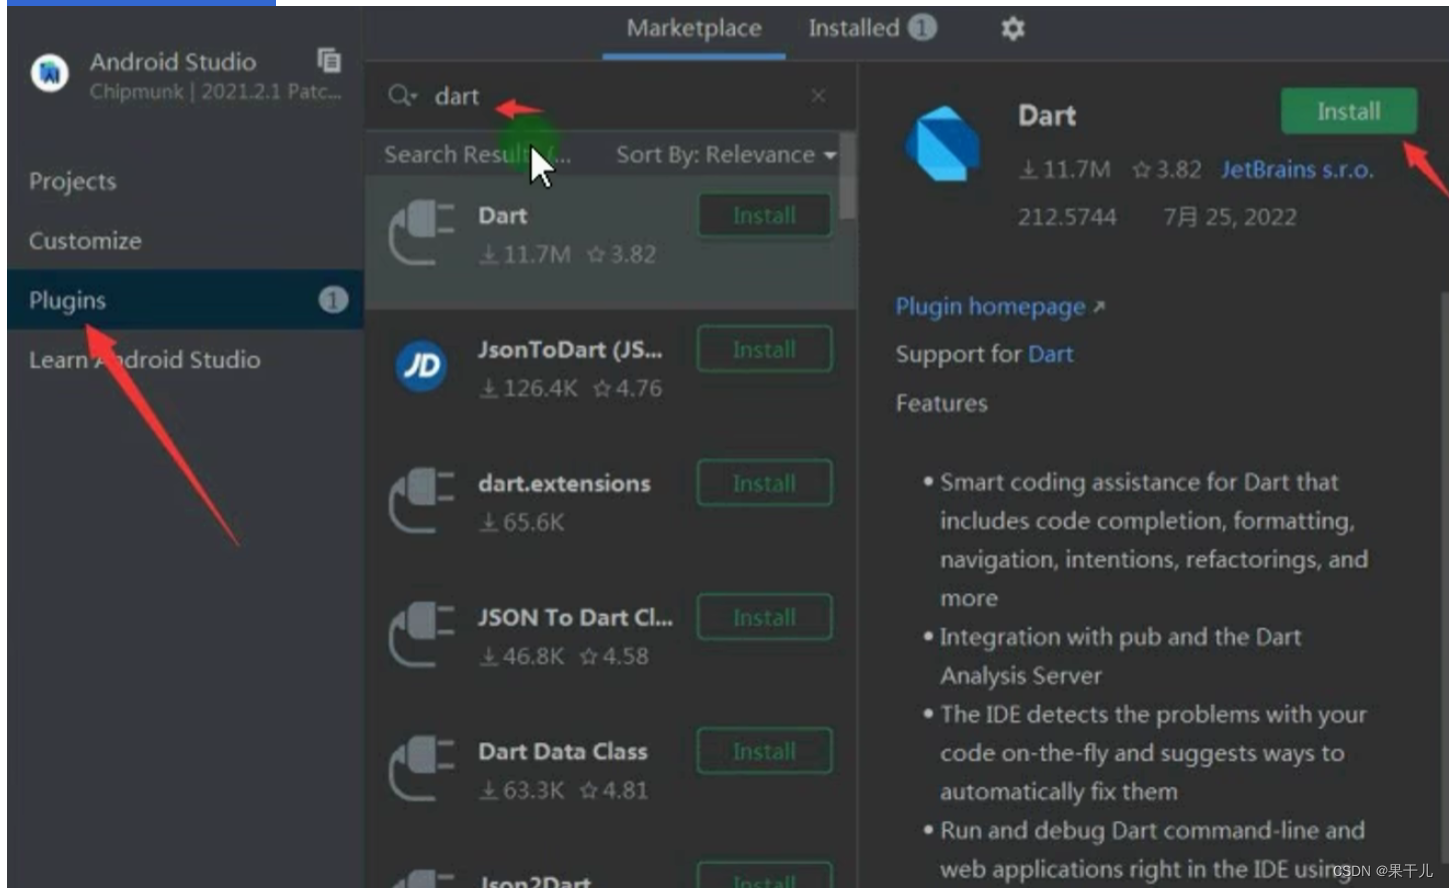This screenshot has width=1449, height=888.
Task: Open Projects in the sidebar
Action: [73, 181]
